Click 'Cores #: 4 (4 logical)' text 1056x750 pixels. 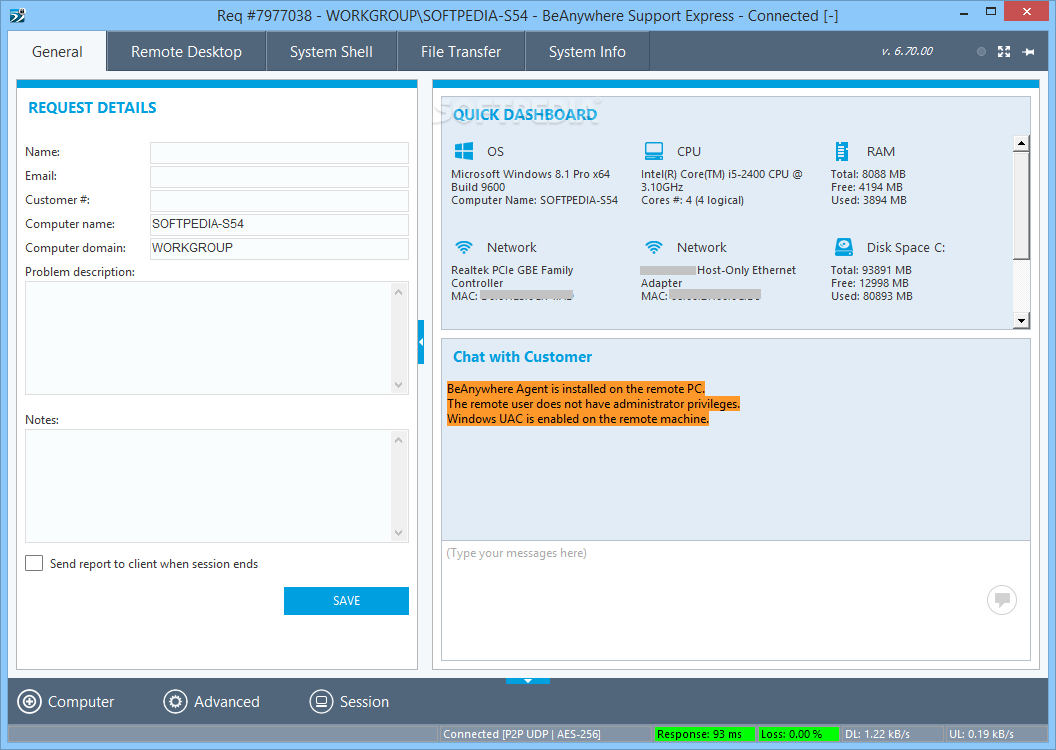coord(692,200)
